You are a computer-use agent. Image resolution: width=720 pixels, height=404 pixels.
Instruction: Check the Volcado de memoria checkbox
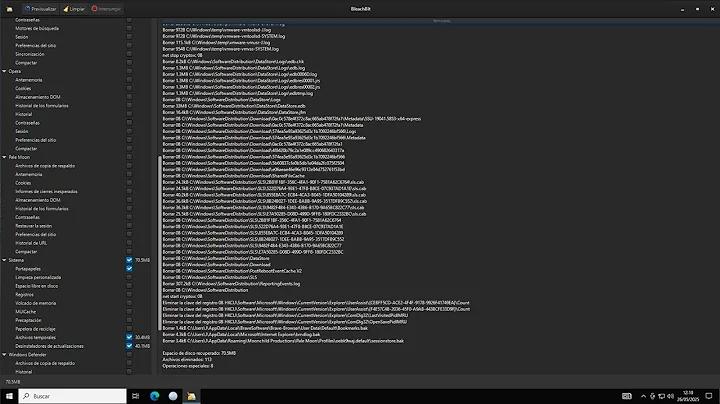pyautogui.click(x=129, y=303)
